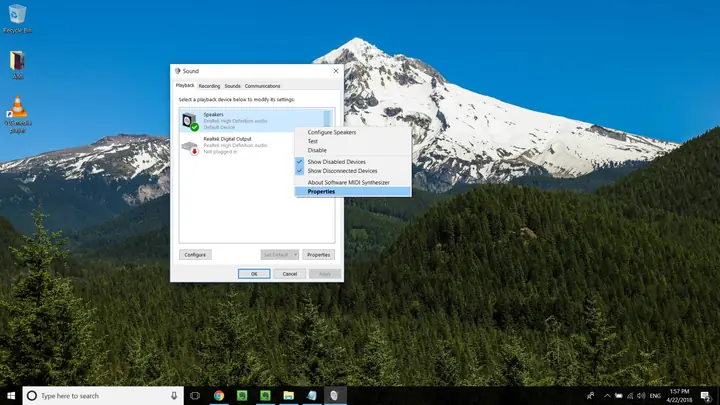Expand the hidden system tray icons chevron
The image size is (720, 405).
[605, 395]
